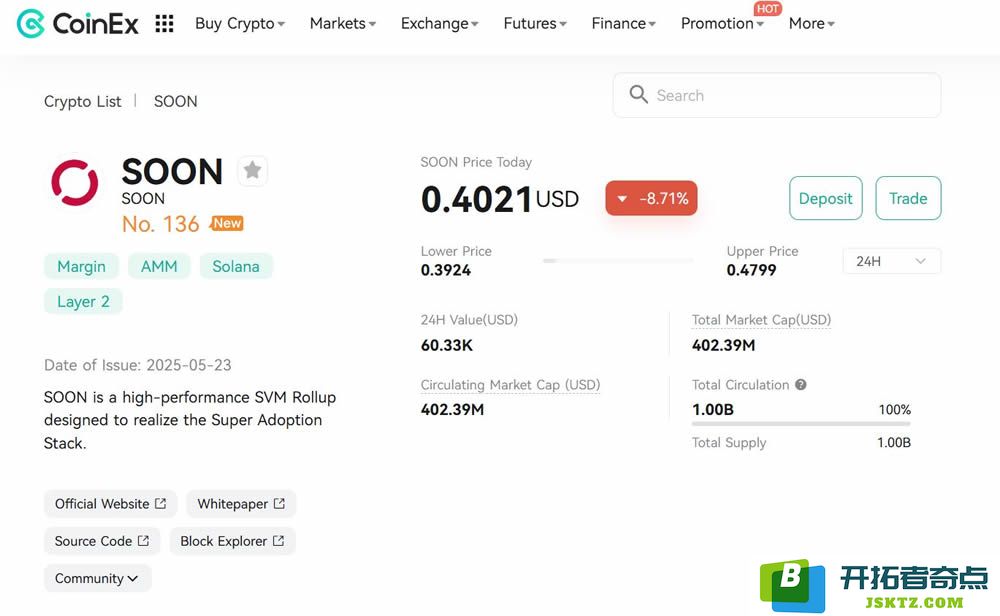Open the Finance dropdown
1000x616 pixels.
pos(624,24)
